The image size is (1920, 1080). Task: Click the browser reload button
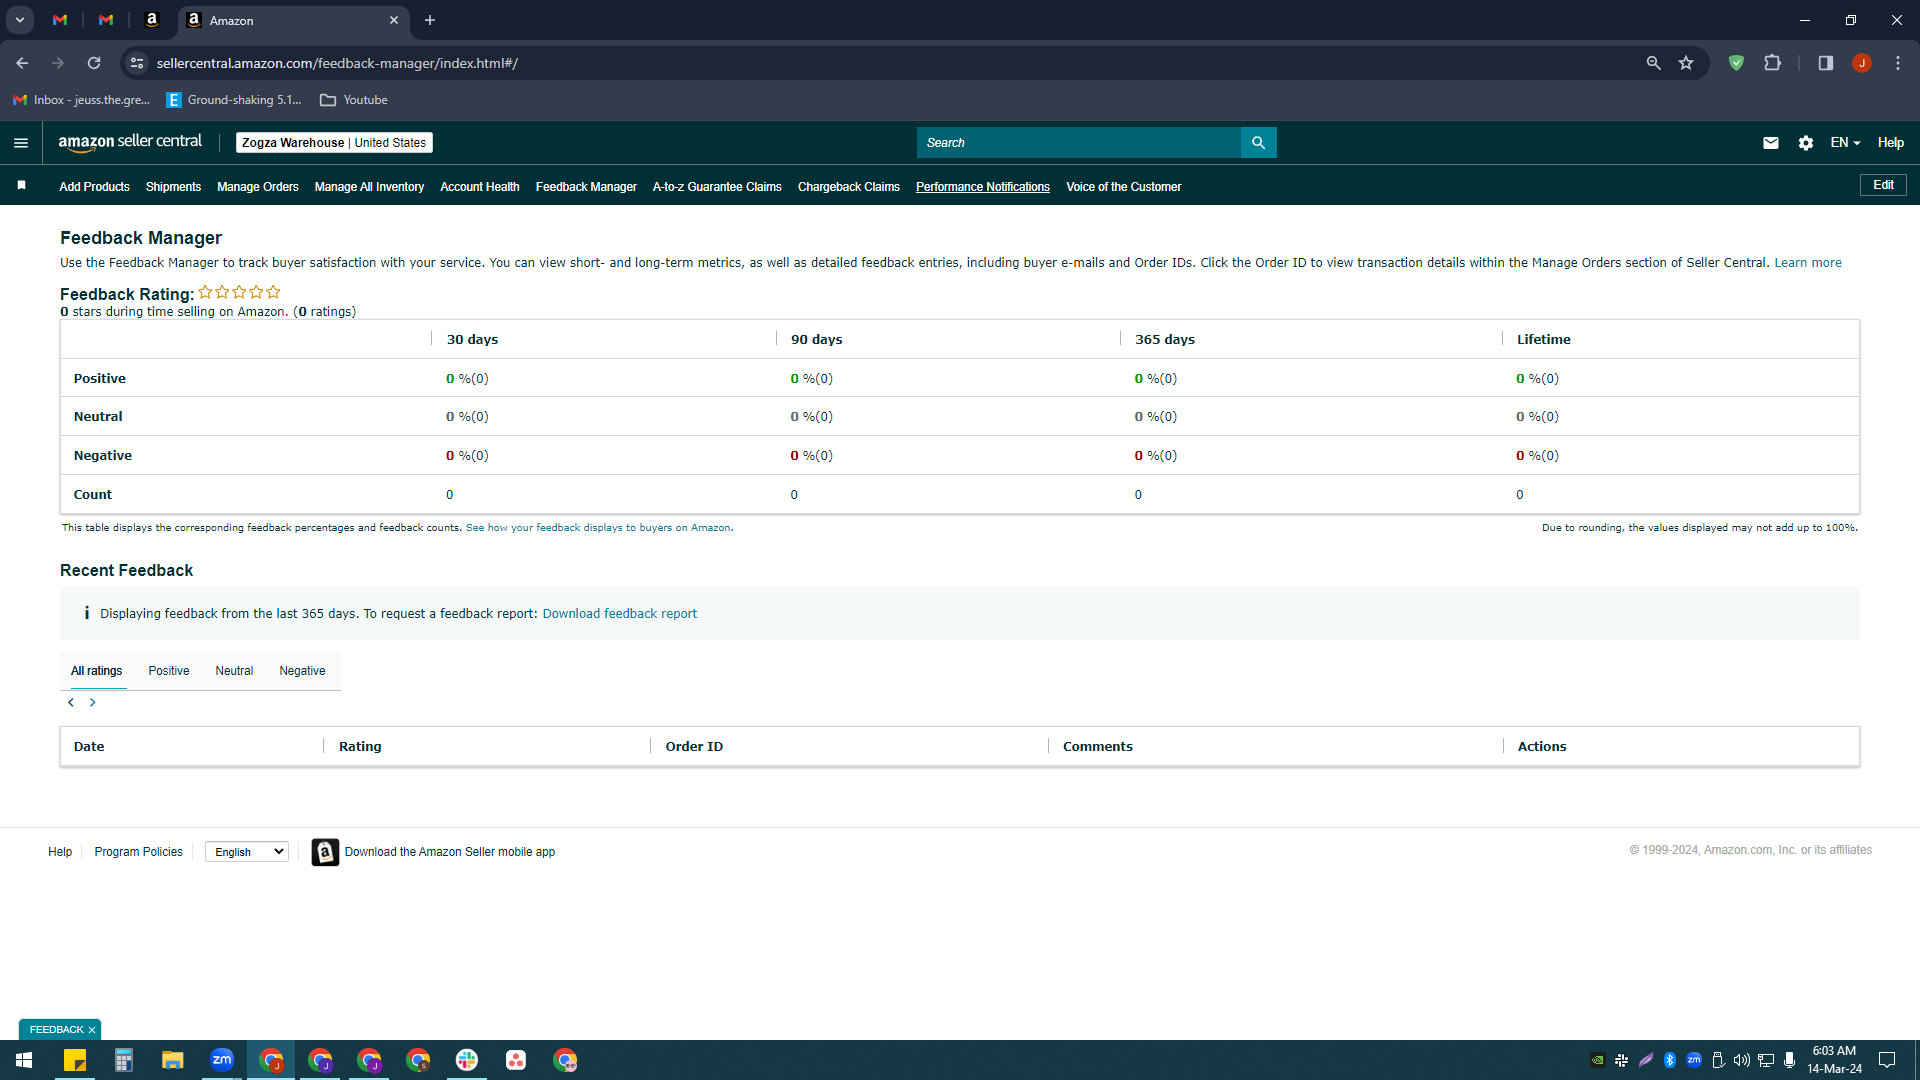tap(94, 63)
